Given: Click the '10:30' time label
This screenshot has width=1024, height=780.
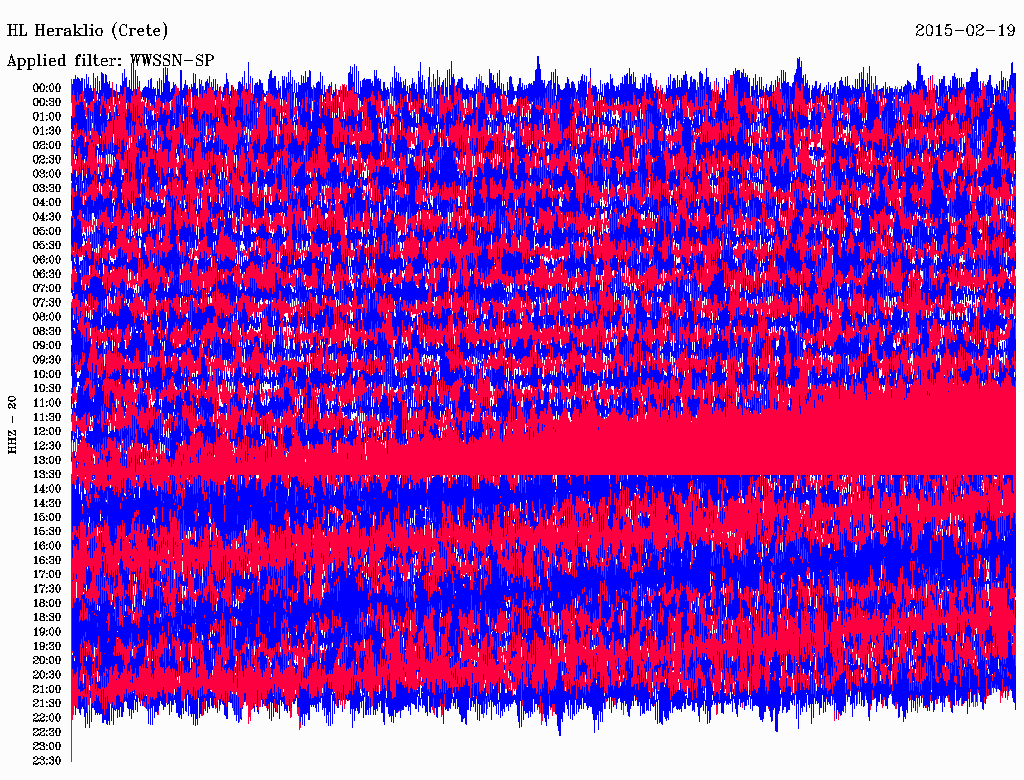Looking at the screenshot, I should click(46, 389).
